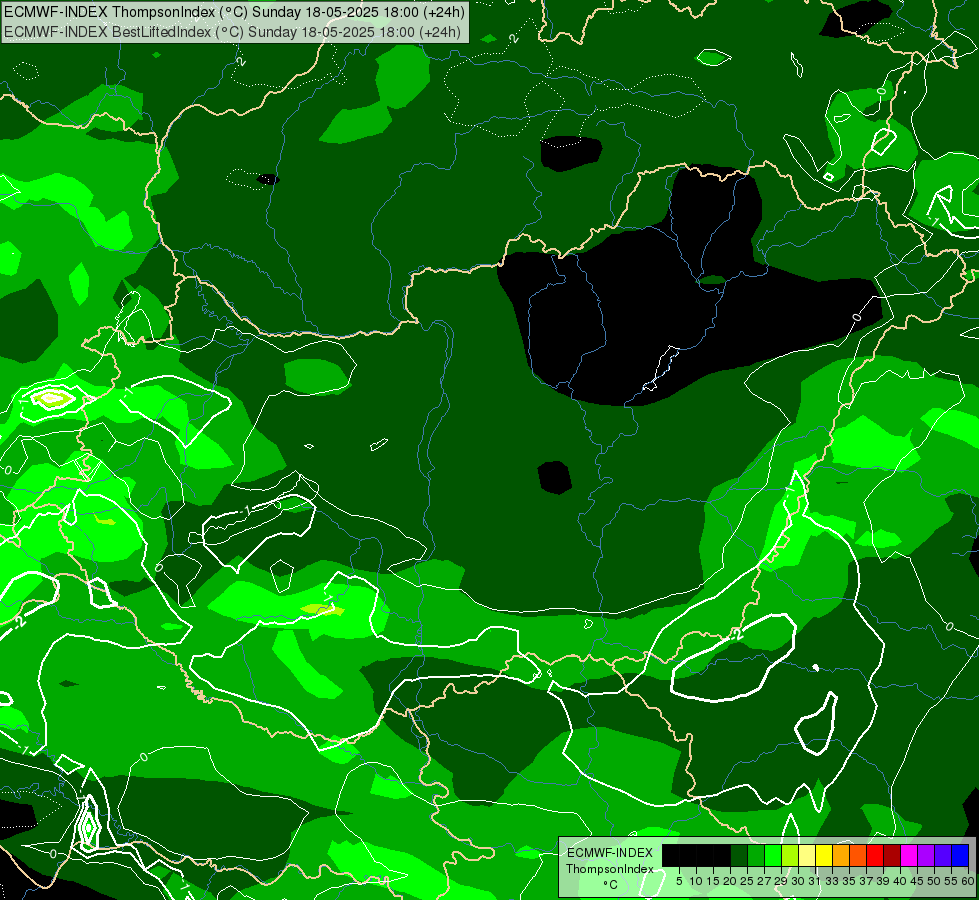This screenshot has height=900, width=979.
Task: Click the medium green 25–27 legend swatch
Action: [756, 856]
